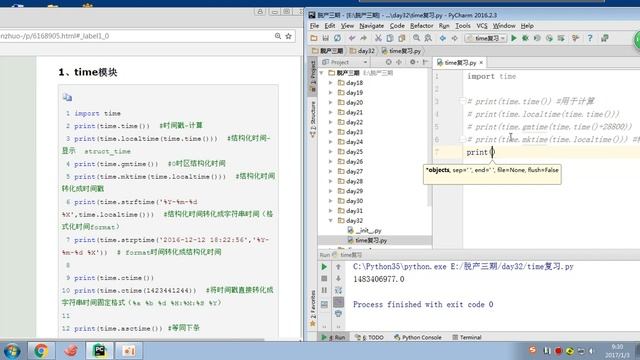Stop the process in the Run panel
Image resolution: width=640 pixels, height=360 pixels.
[x=324, y=278]
